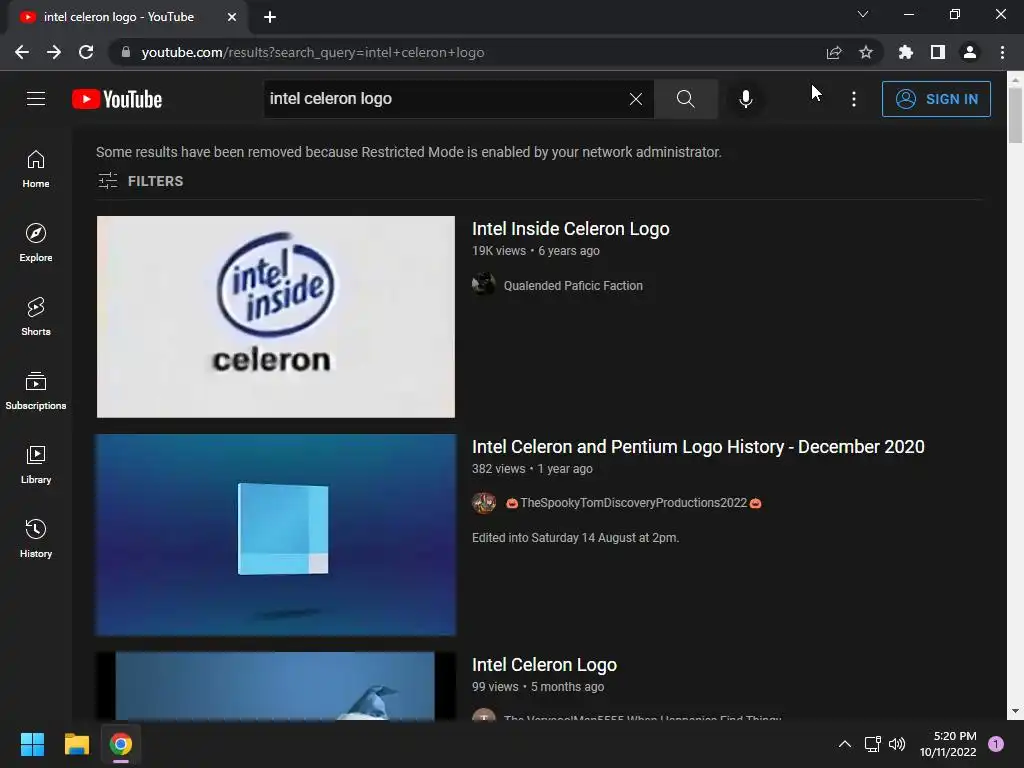Open Qualended Paficic Faction channel name
Image resolution: width=1024 pixels, height=768 pixels.
[x=573, y=285]
